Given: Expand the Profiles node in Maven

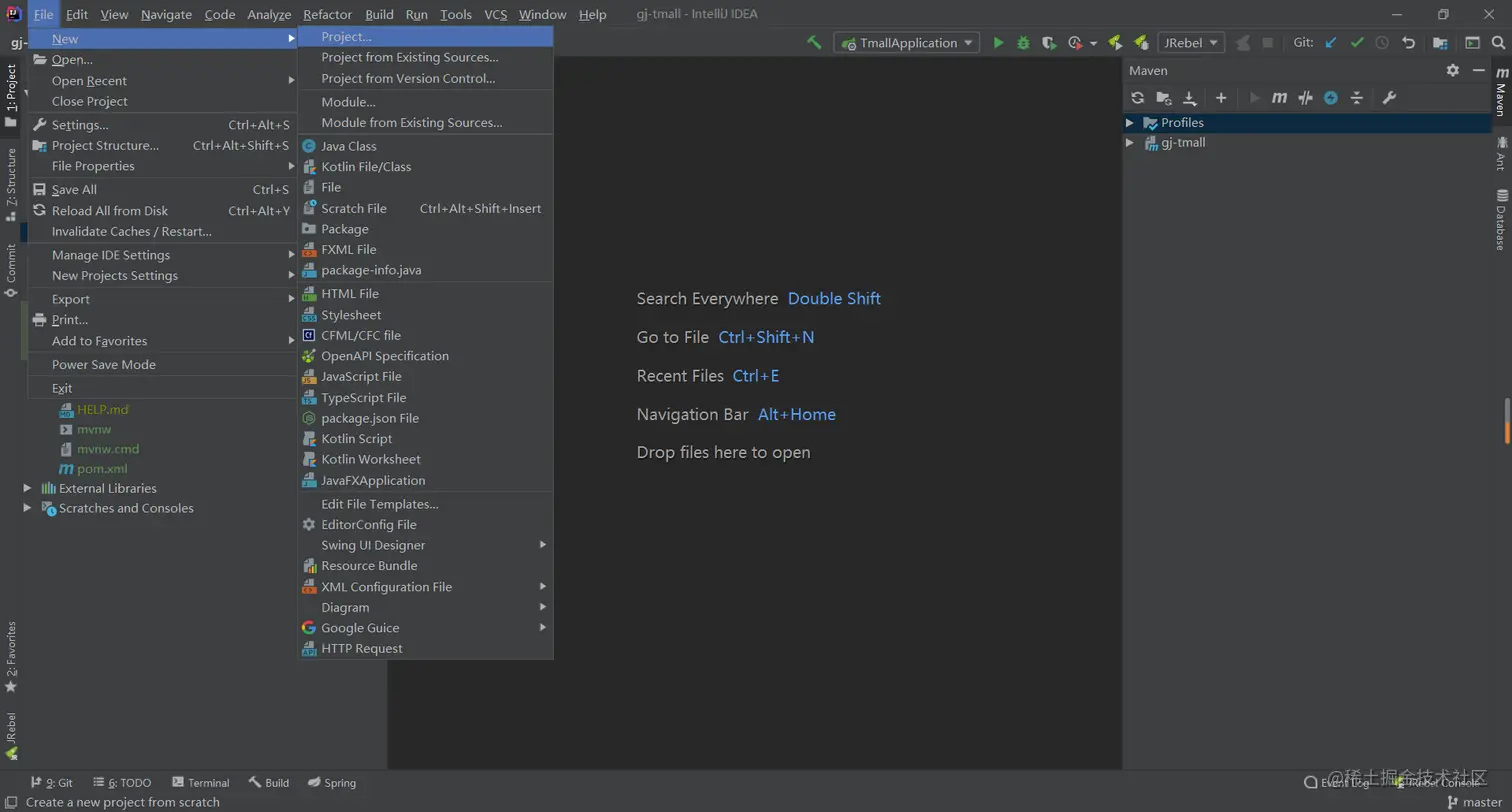Looking at the screenshot, I should tap(1130, 123).
